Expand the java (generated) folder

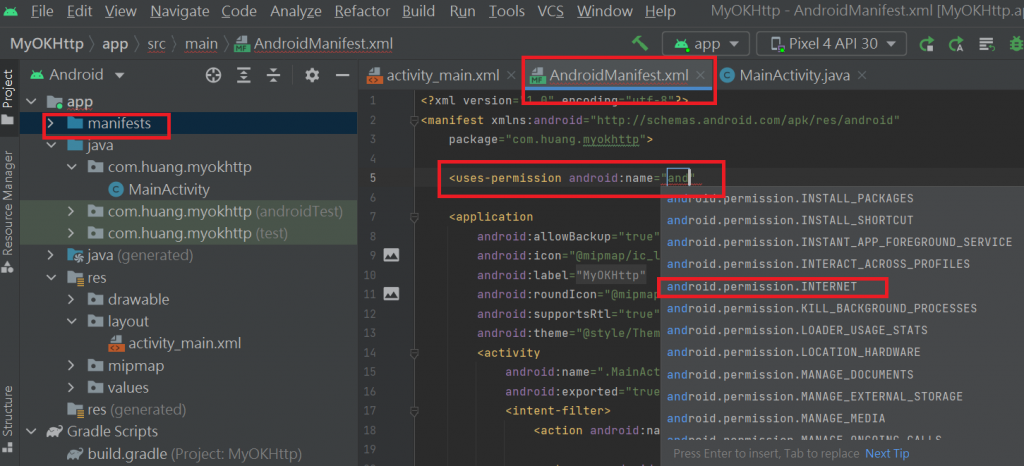(51, 255)
